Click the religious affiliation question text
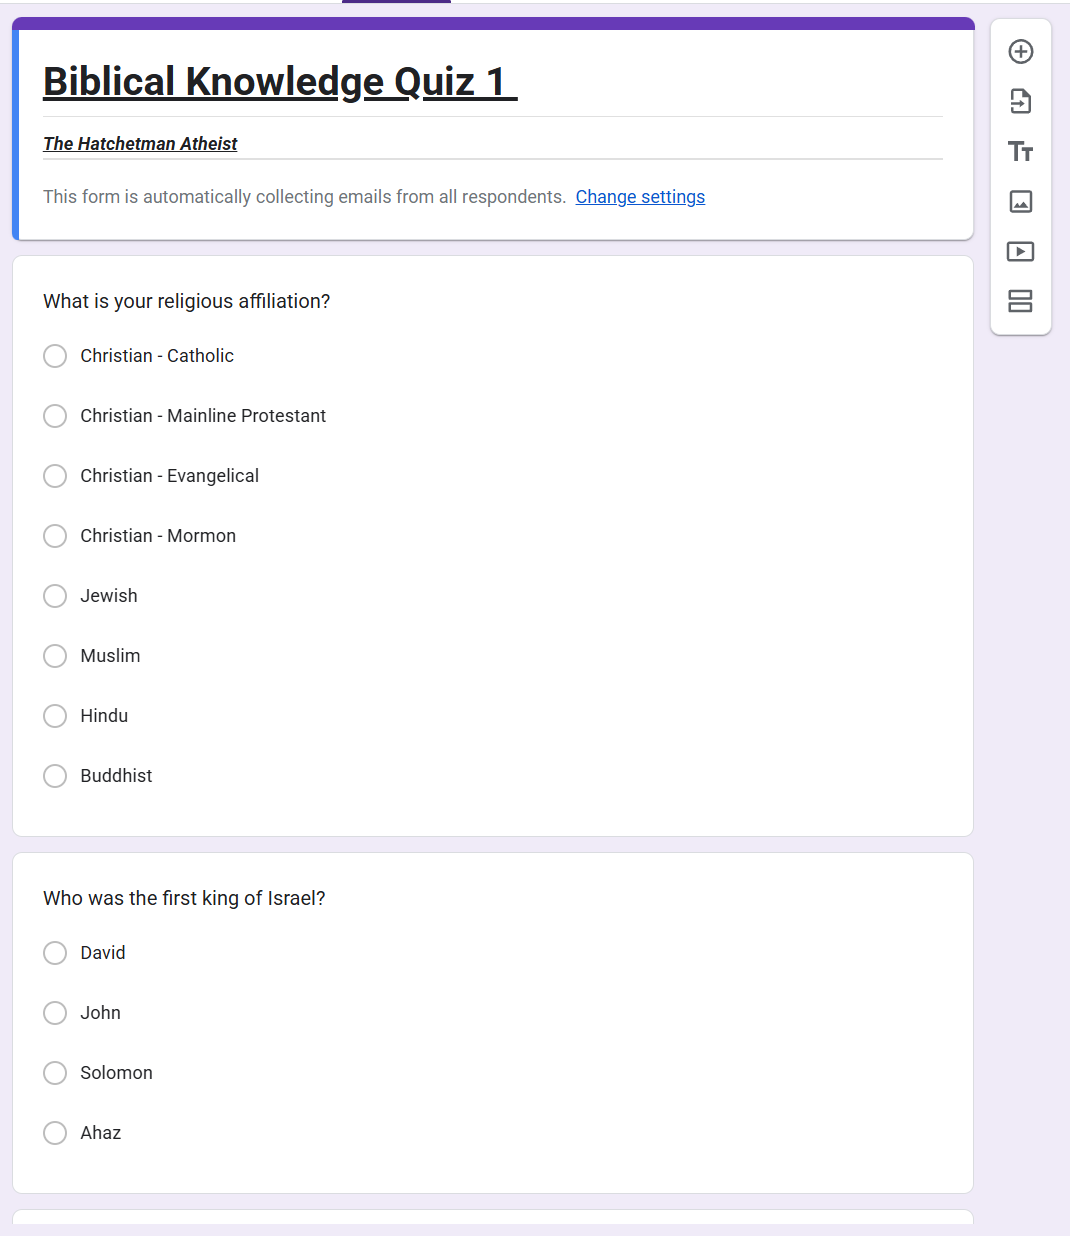The image size is (1070, 1236). [186, 301]
